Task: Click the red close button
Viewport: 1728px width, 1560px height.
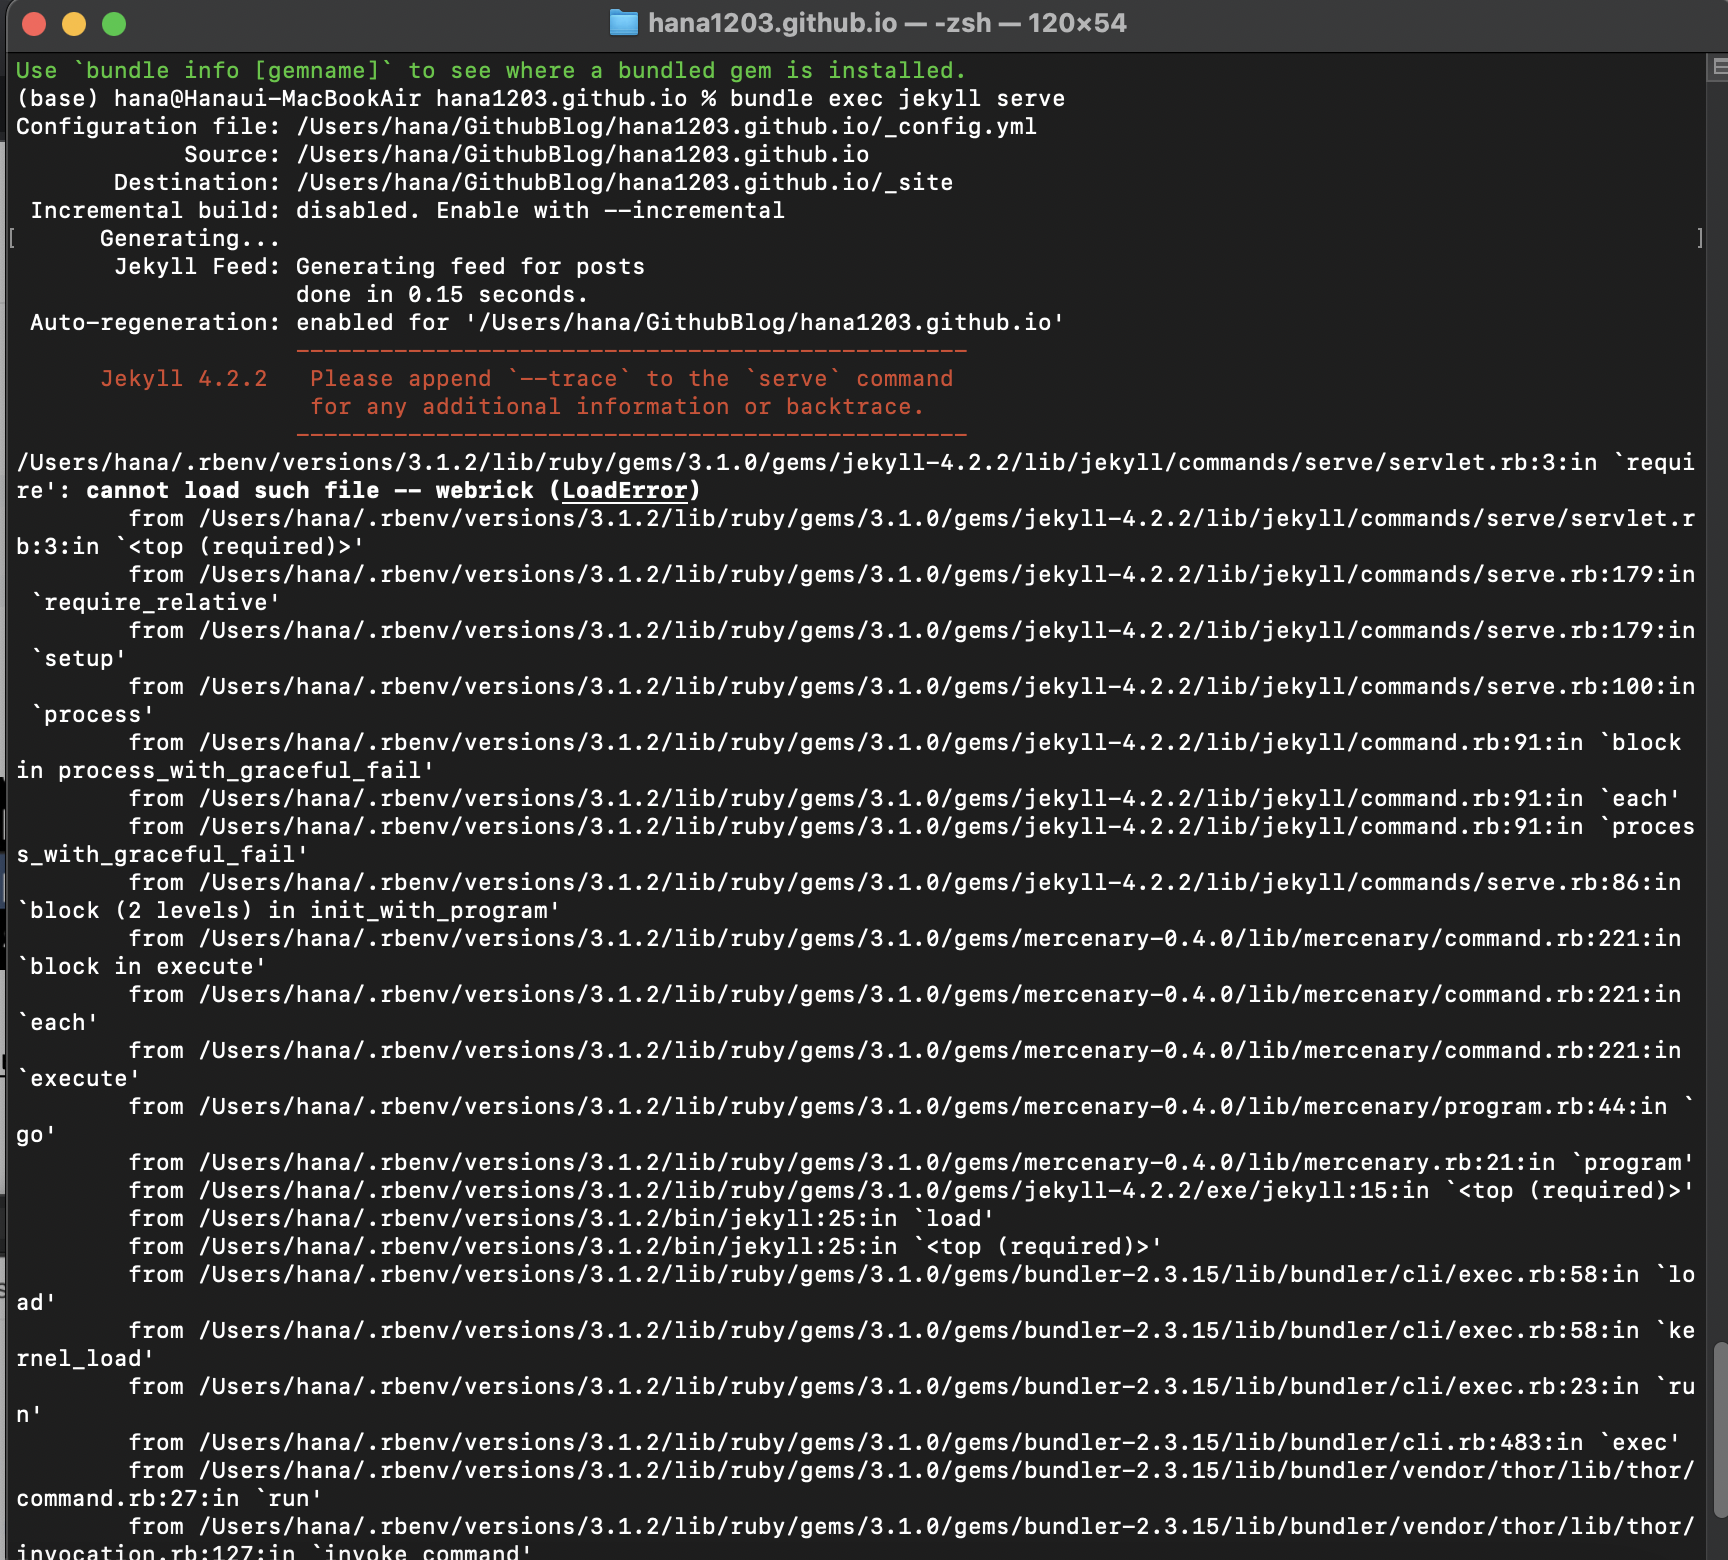Action: click(x=33, y=22)
